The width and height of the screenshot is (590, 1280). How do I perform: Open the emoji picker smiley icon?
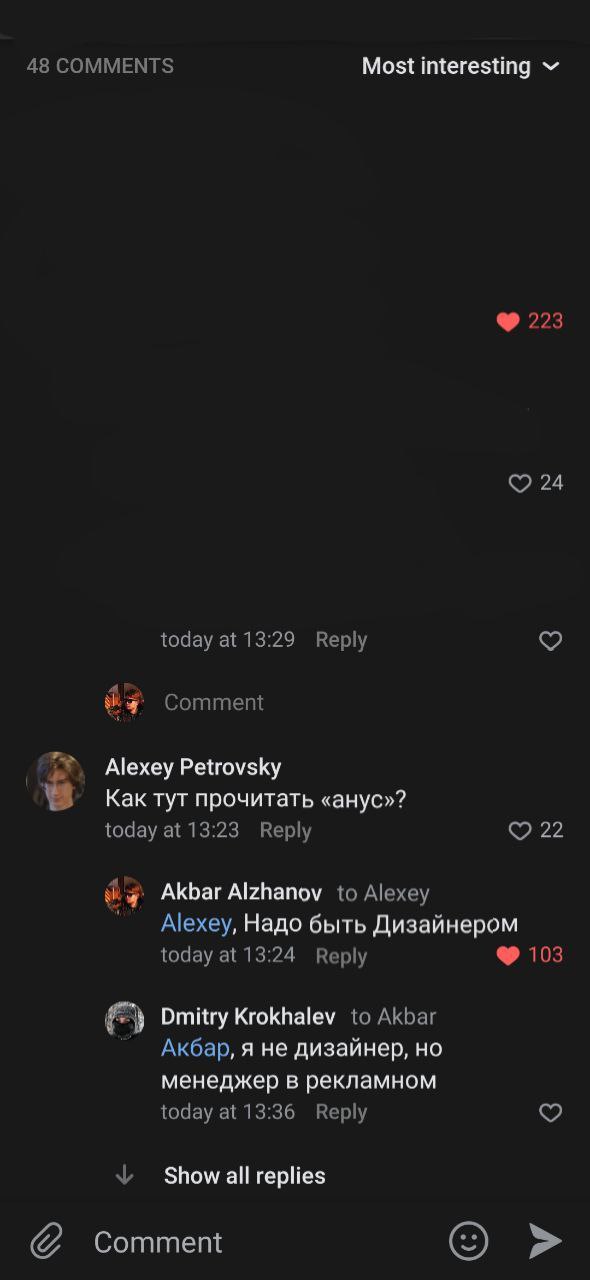(468, 1241)
